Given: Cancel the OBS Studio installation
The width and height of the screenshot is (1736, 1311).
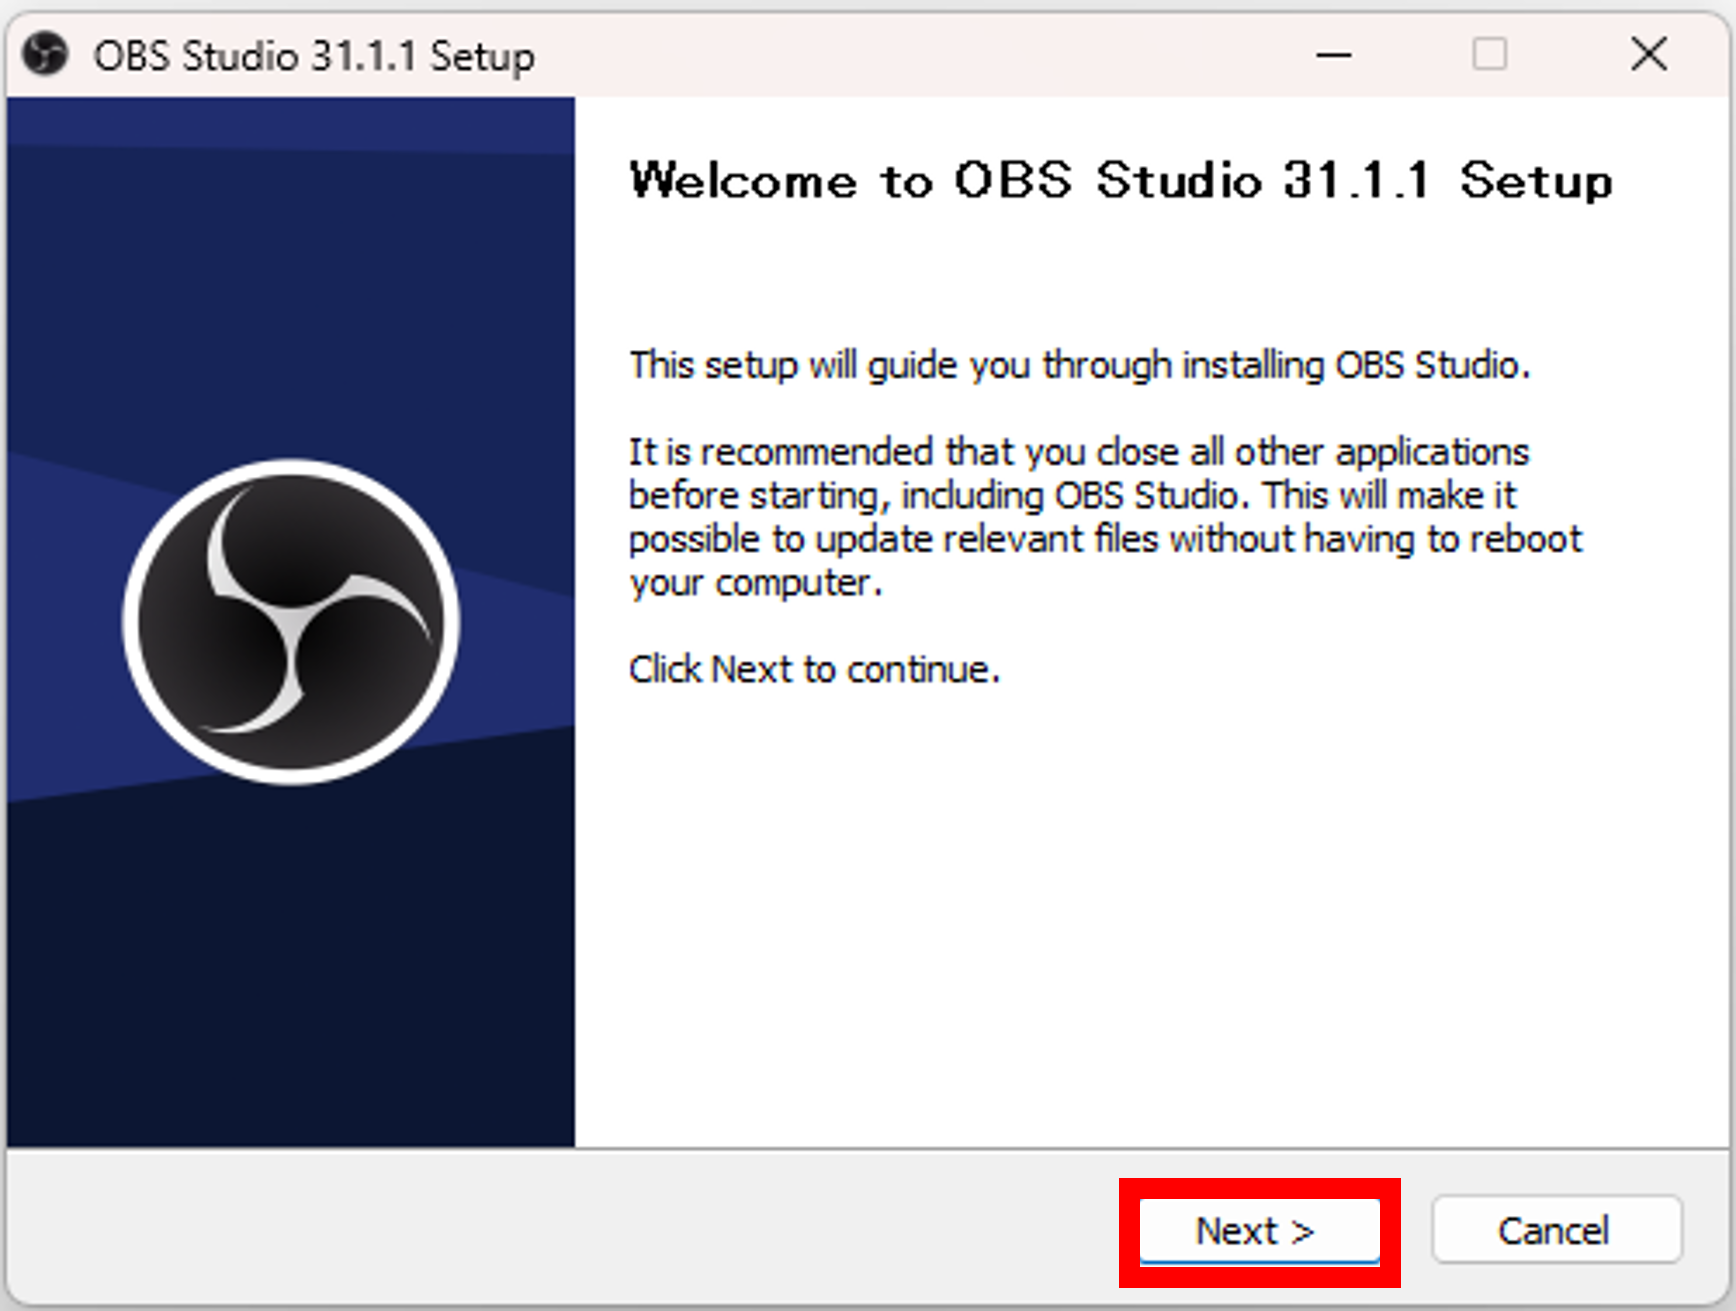Looking at the screenshot, I should tap(1555, 1230).
